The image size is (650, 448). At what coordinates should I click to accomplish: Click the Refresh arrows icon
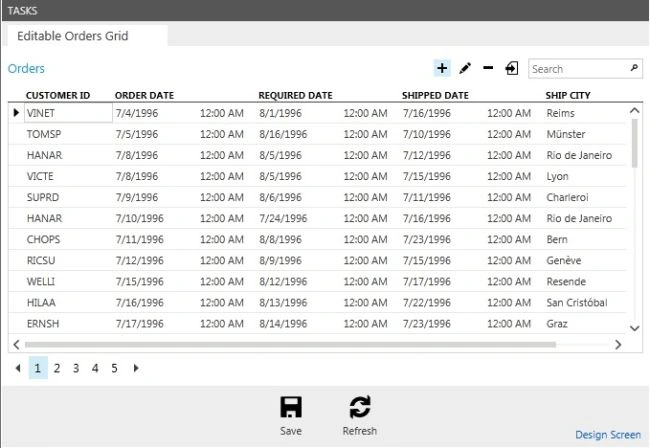coord(359,407)
